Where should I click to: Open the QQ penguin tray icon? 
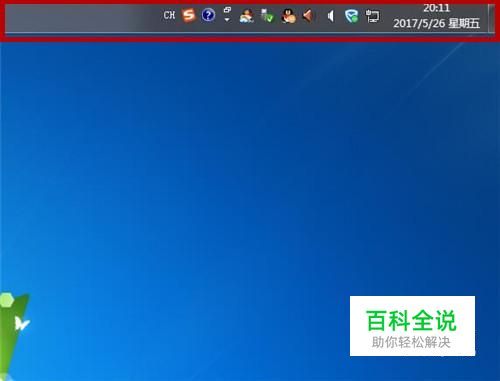[x=288, y=16]
